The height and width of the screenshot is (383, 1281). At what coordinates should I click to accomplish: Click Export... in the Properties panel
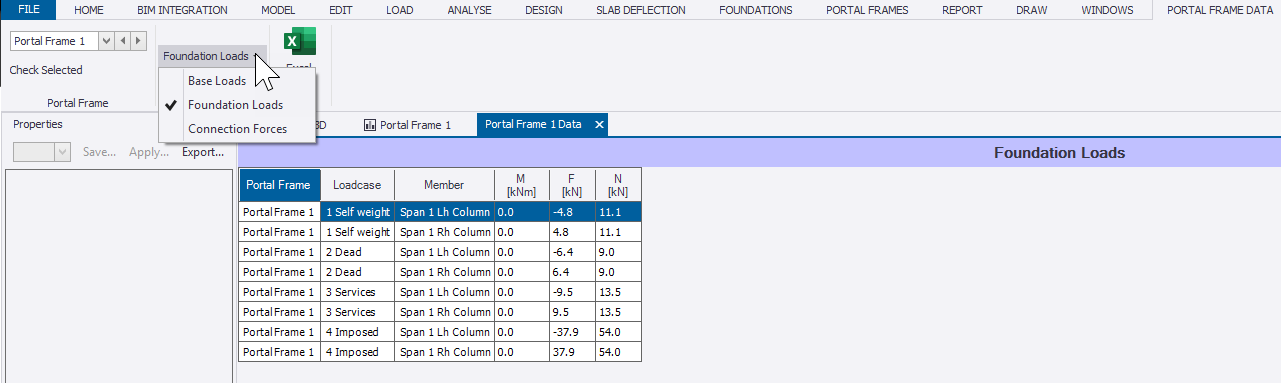coord(203,152)
